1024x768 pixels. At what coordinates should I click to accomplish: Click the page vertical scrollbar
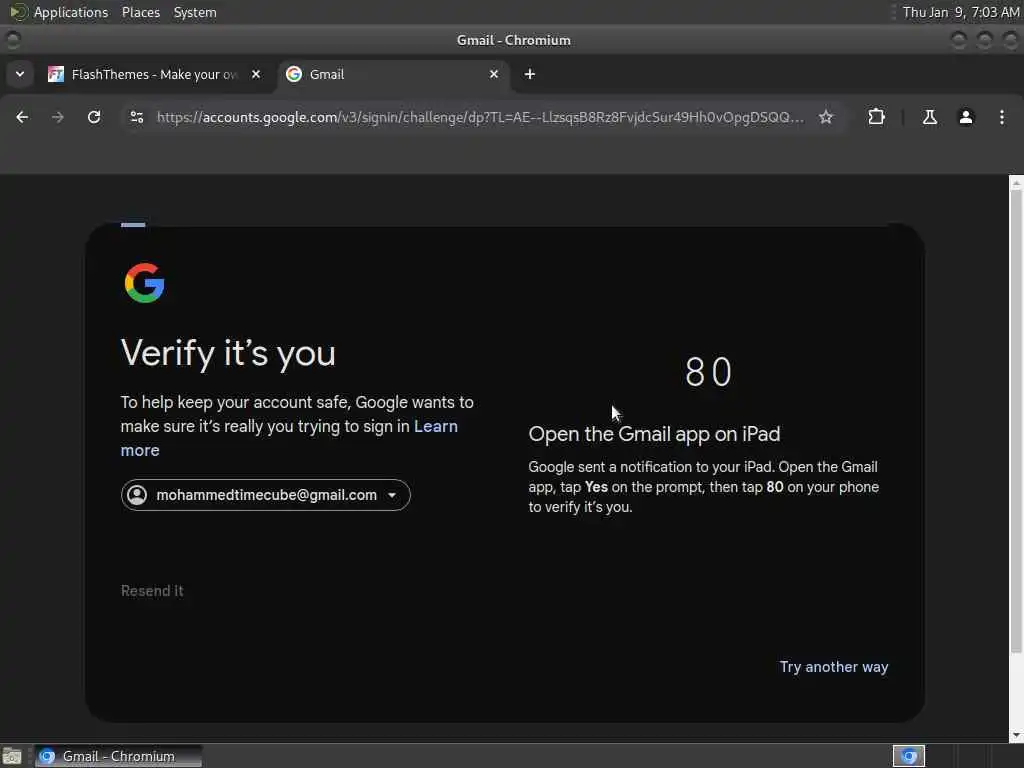pos(1016,421)
